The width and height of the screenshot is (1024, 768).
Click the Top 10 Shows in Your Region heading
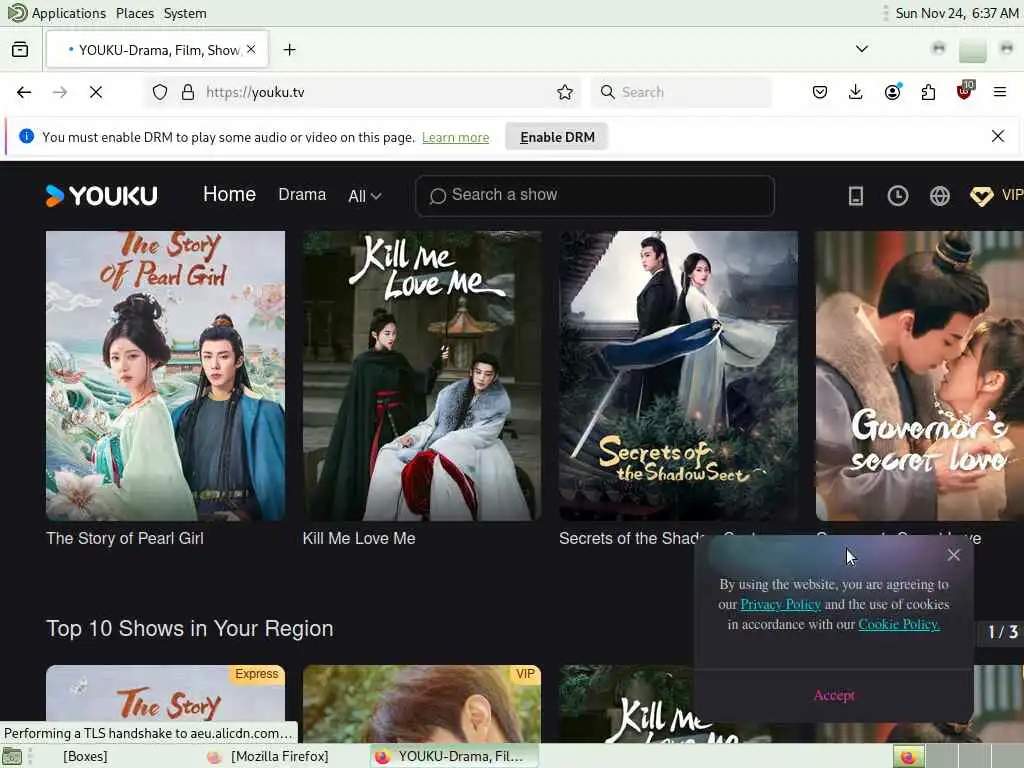click(x=189, y=628)
